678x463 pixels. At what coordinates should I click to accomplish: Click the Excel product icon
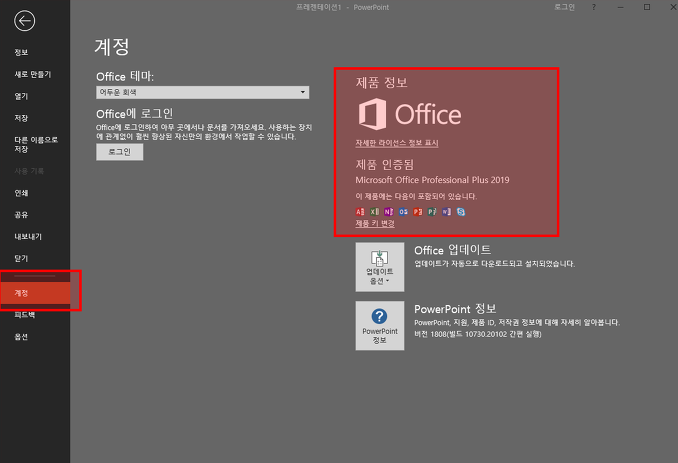pyautogui.click(x=374, y=211)
